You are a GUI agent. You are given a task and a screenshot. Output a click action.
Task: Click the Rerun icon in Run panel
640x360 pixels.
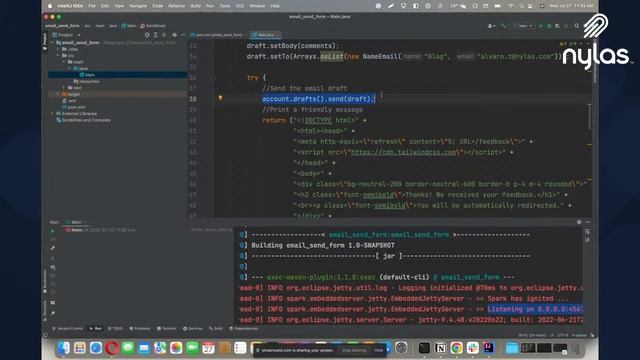click(x=53, y=231)
